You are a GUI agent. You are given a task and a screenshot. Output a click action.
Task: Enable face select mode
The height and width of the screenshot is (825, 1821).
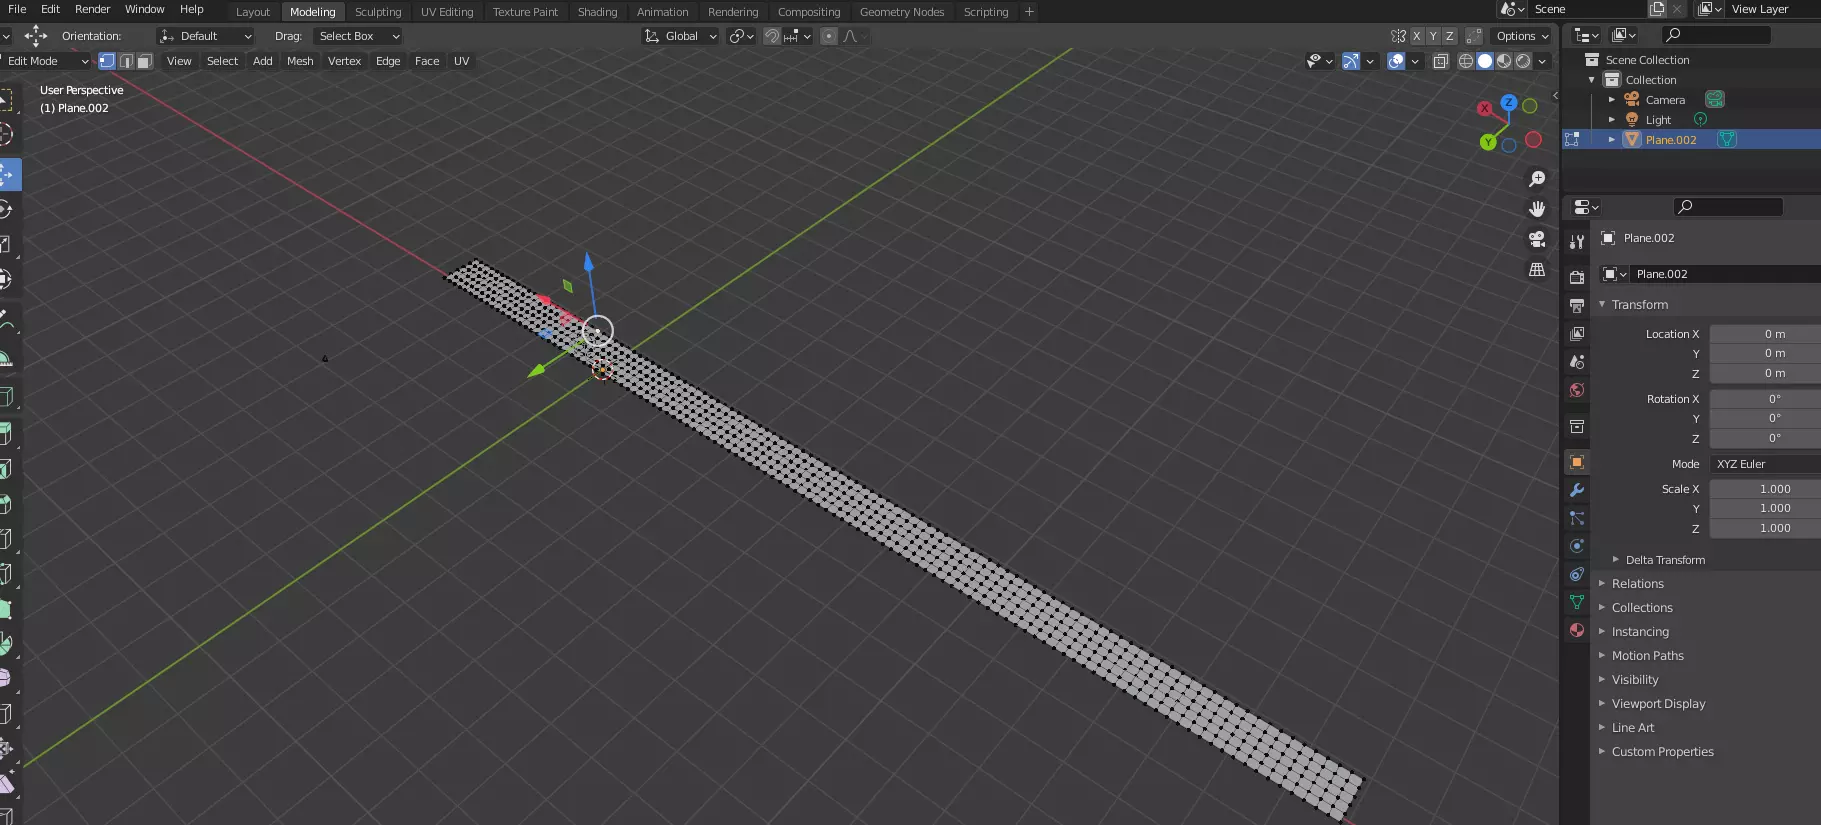tap(144, 61)
